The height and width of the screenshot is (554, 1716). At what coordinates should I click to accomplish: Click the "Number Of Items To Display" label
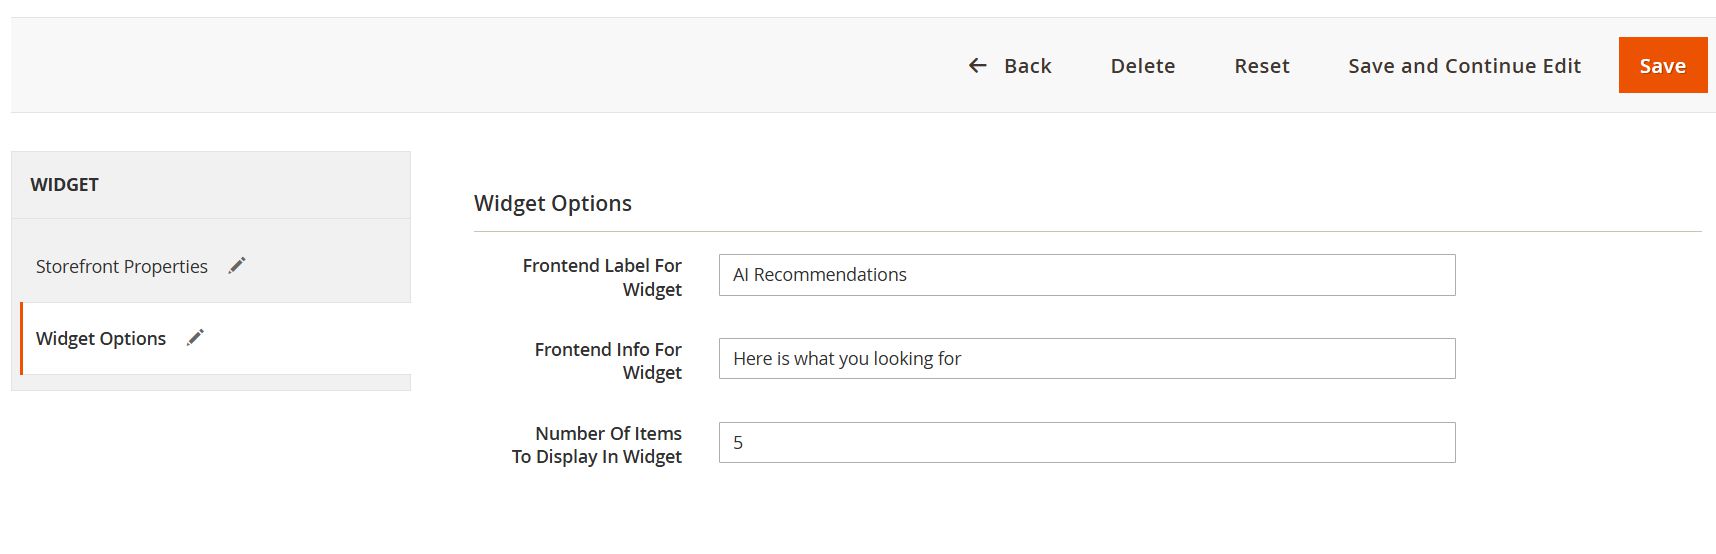point(597,445)
